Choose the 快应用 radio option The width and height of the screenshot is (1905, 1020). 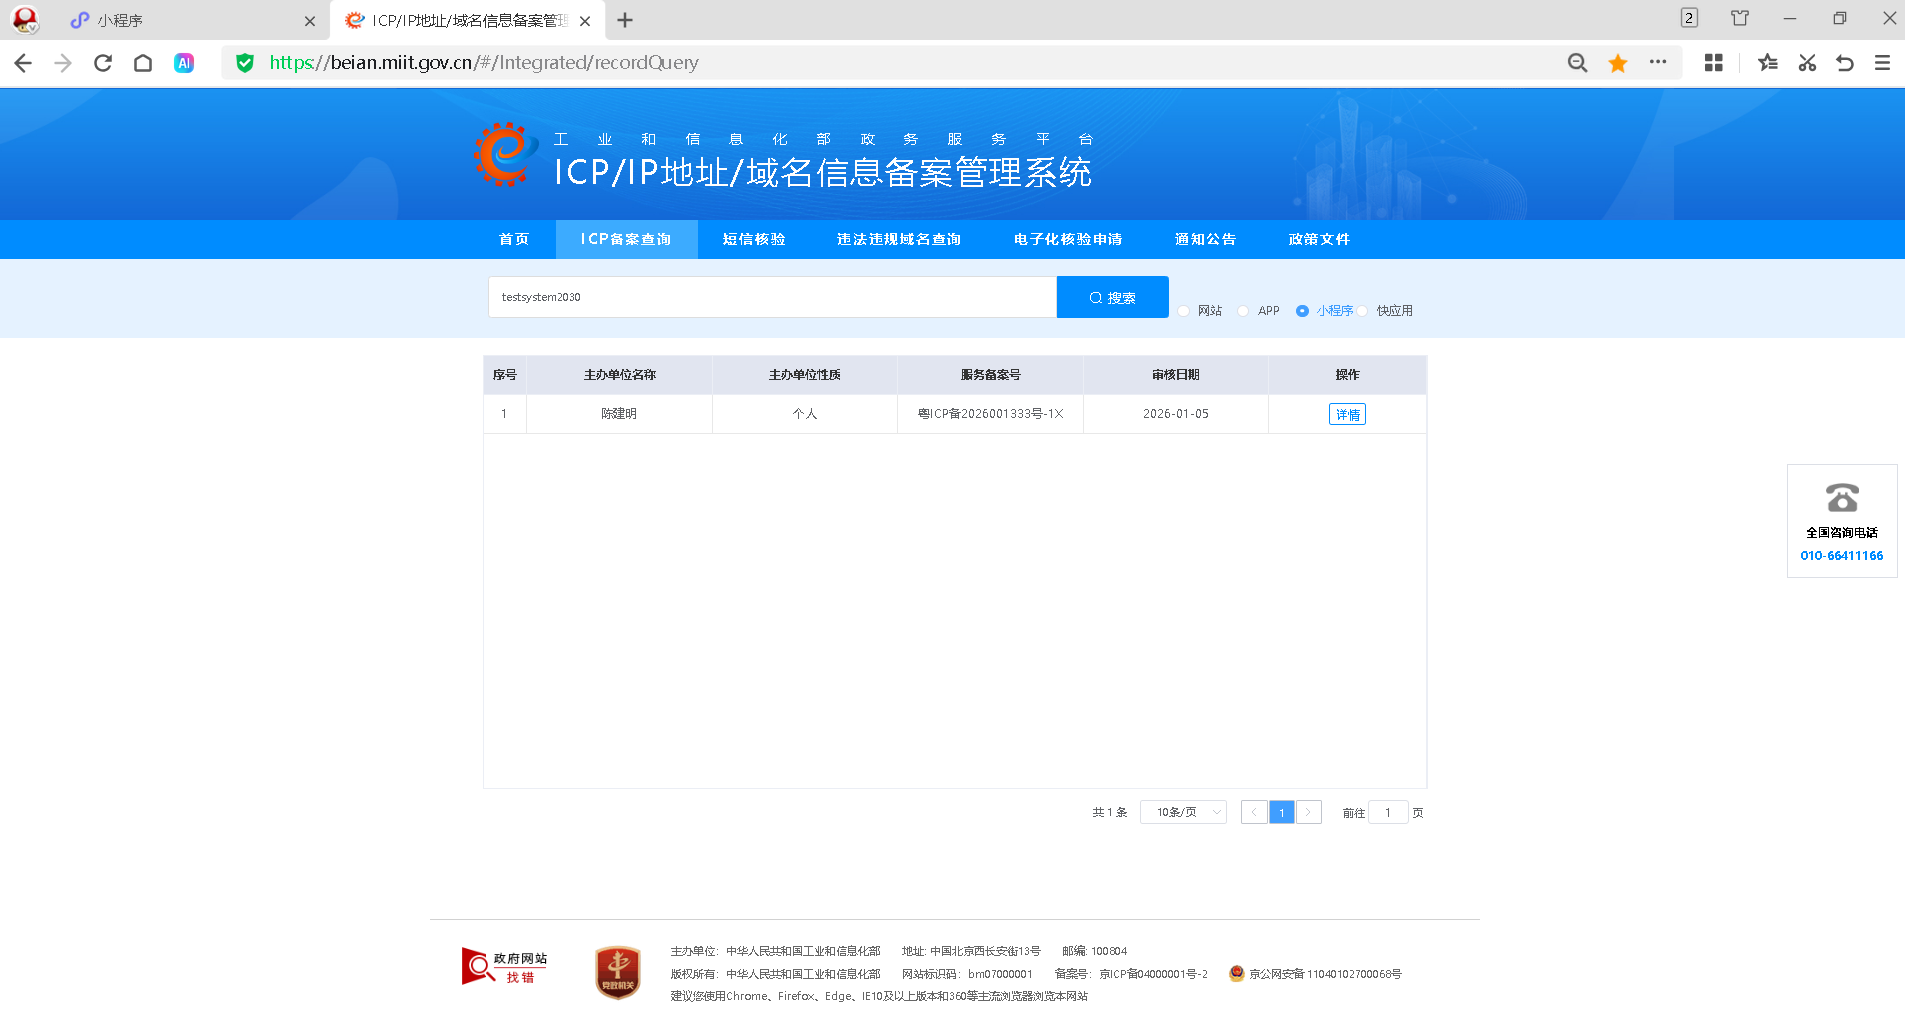pyautogui.click(x=1363, y=311)
